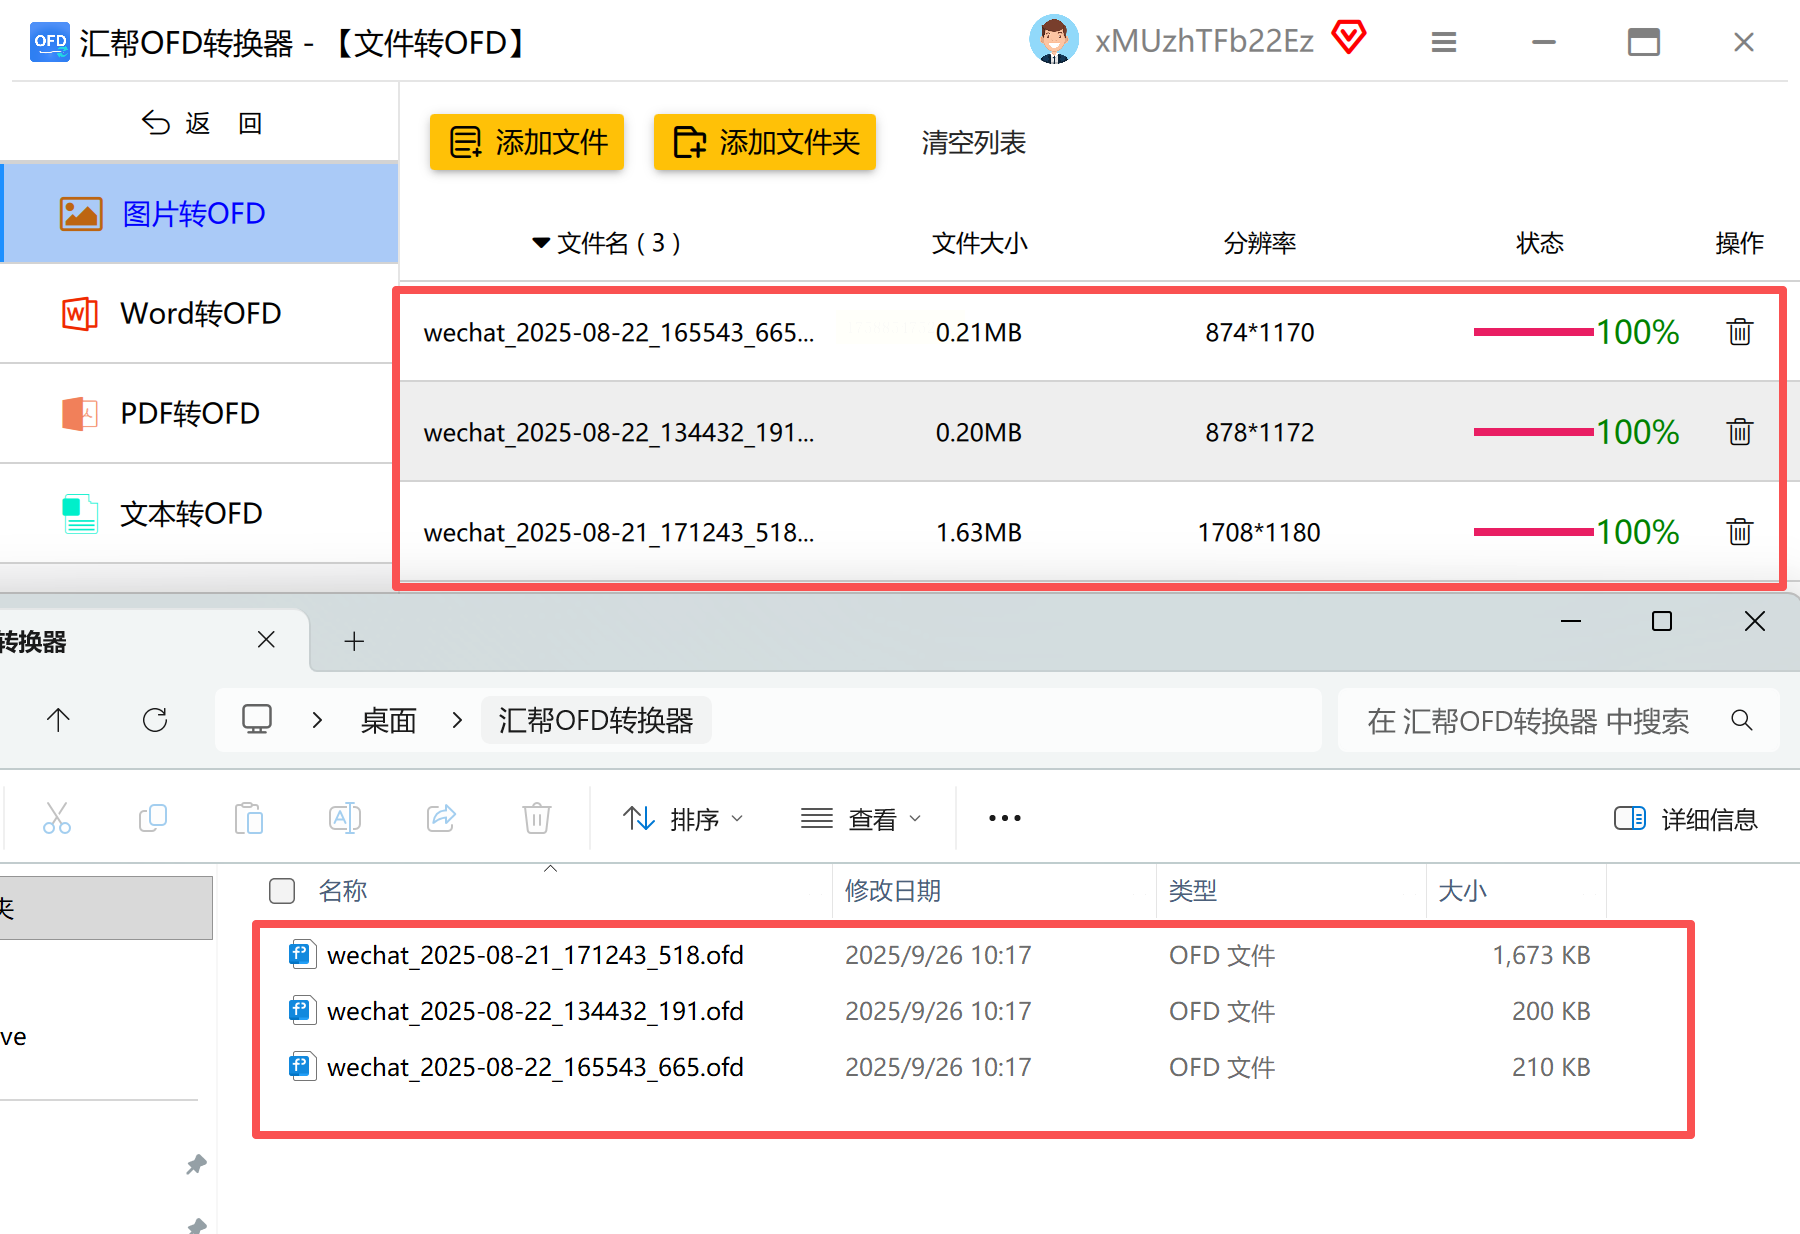Open the 查看 view dropdown
This screenshot has height=1234, width=1800.
click(x=861, y=819)
